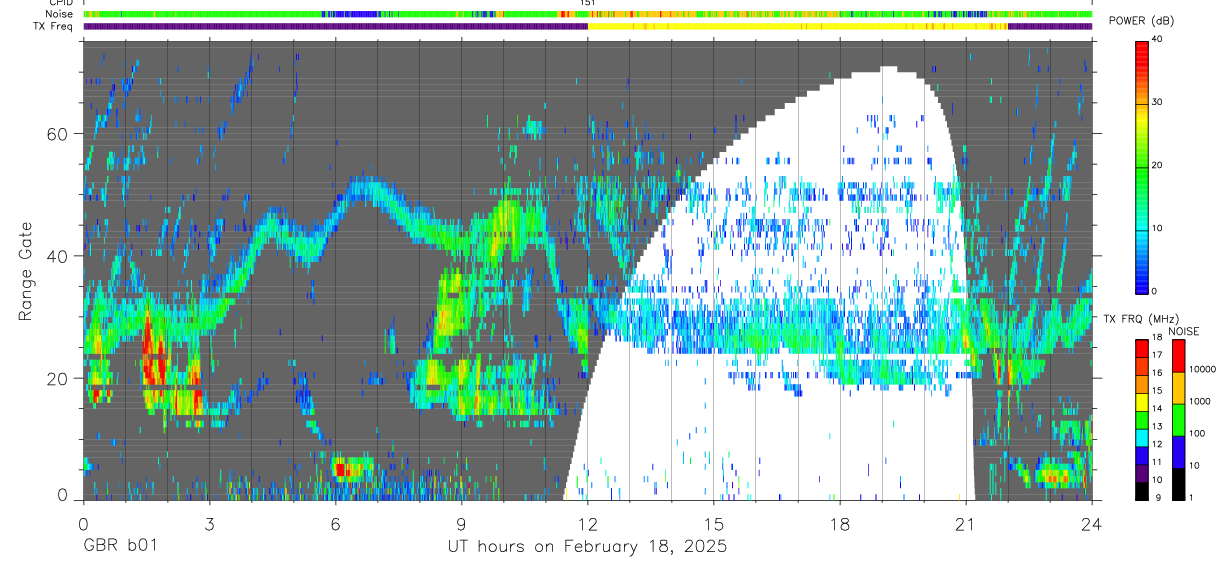Click the '60' tick label on Range Gate axis
The image size is (1228, 567).
point(59,134)
